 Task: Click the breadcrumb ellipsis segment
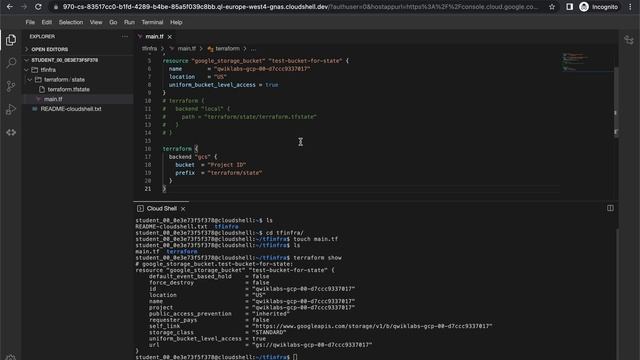(x=253, y=49)
